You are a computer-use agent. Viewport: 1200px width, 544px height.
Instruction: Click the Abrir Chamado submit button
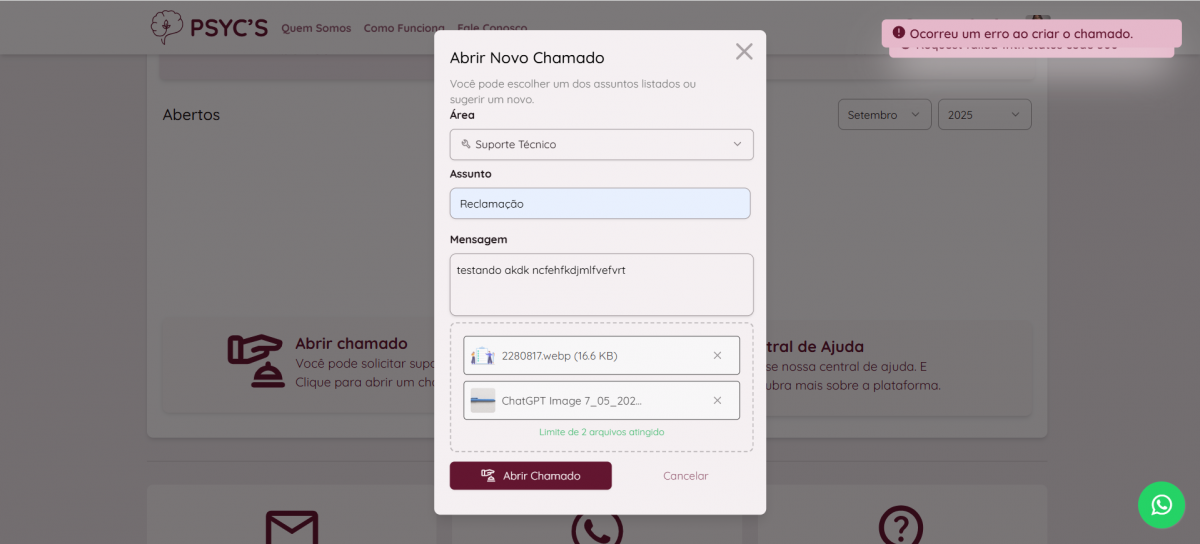(x=530, y=476)
